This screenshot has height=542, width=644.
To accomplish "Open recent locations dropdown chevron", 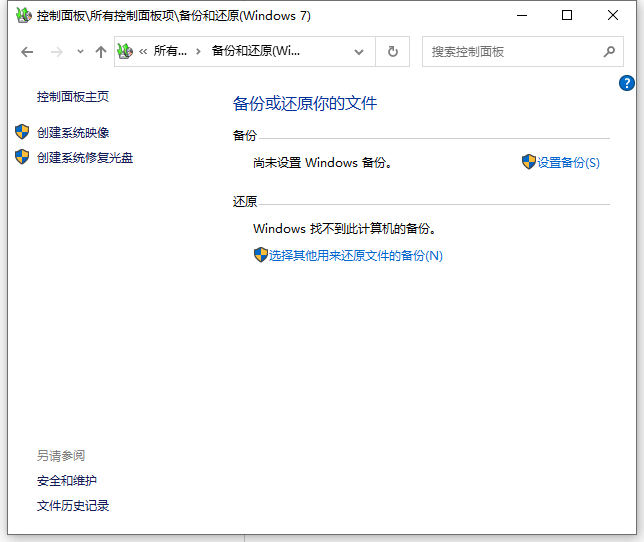I will (80, 52).
